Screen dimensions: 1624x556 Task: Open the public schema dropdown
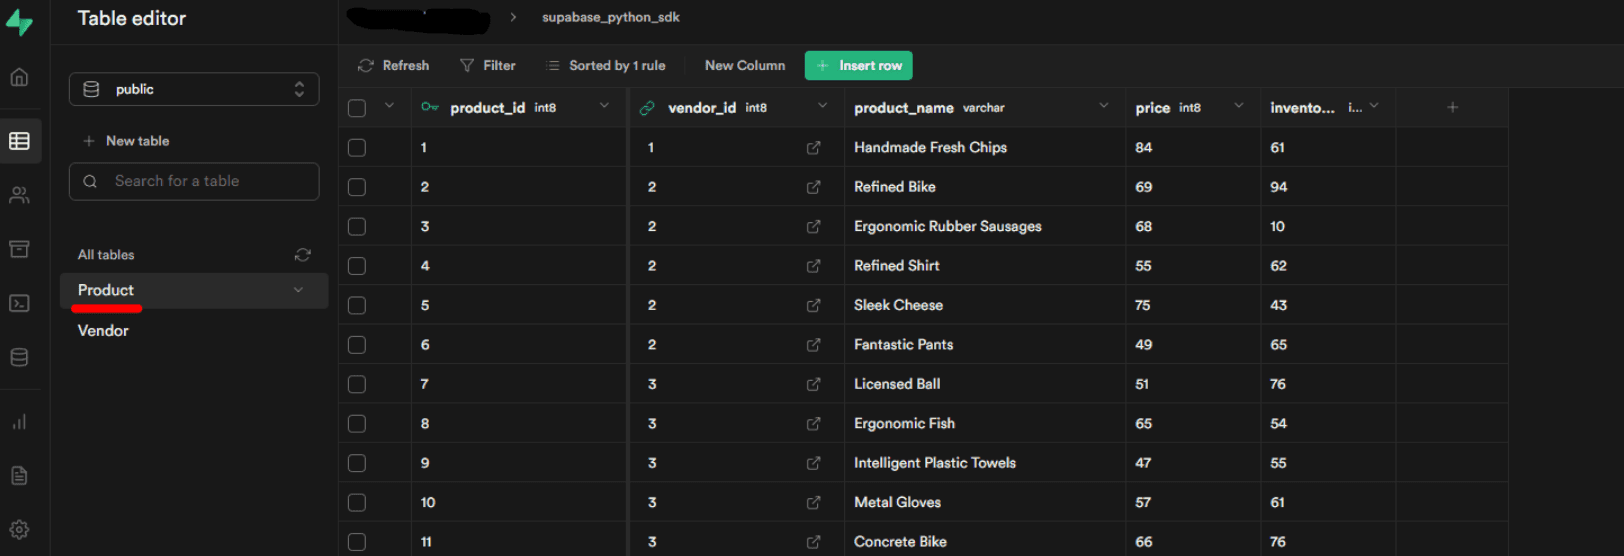tap(194, 89)
